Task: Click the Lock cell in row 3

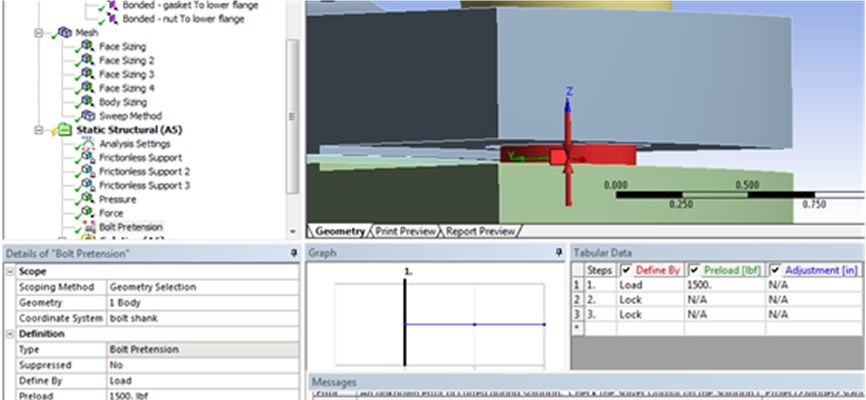Action: click(650, 314)
